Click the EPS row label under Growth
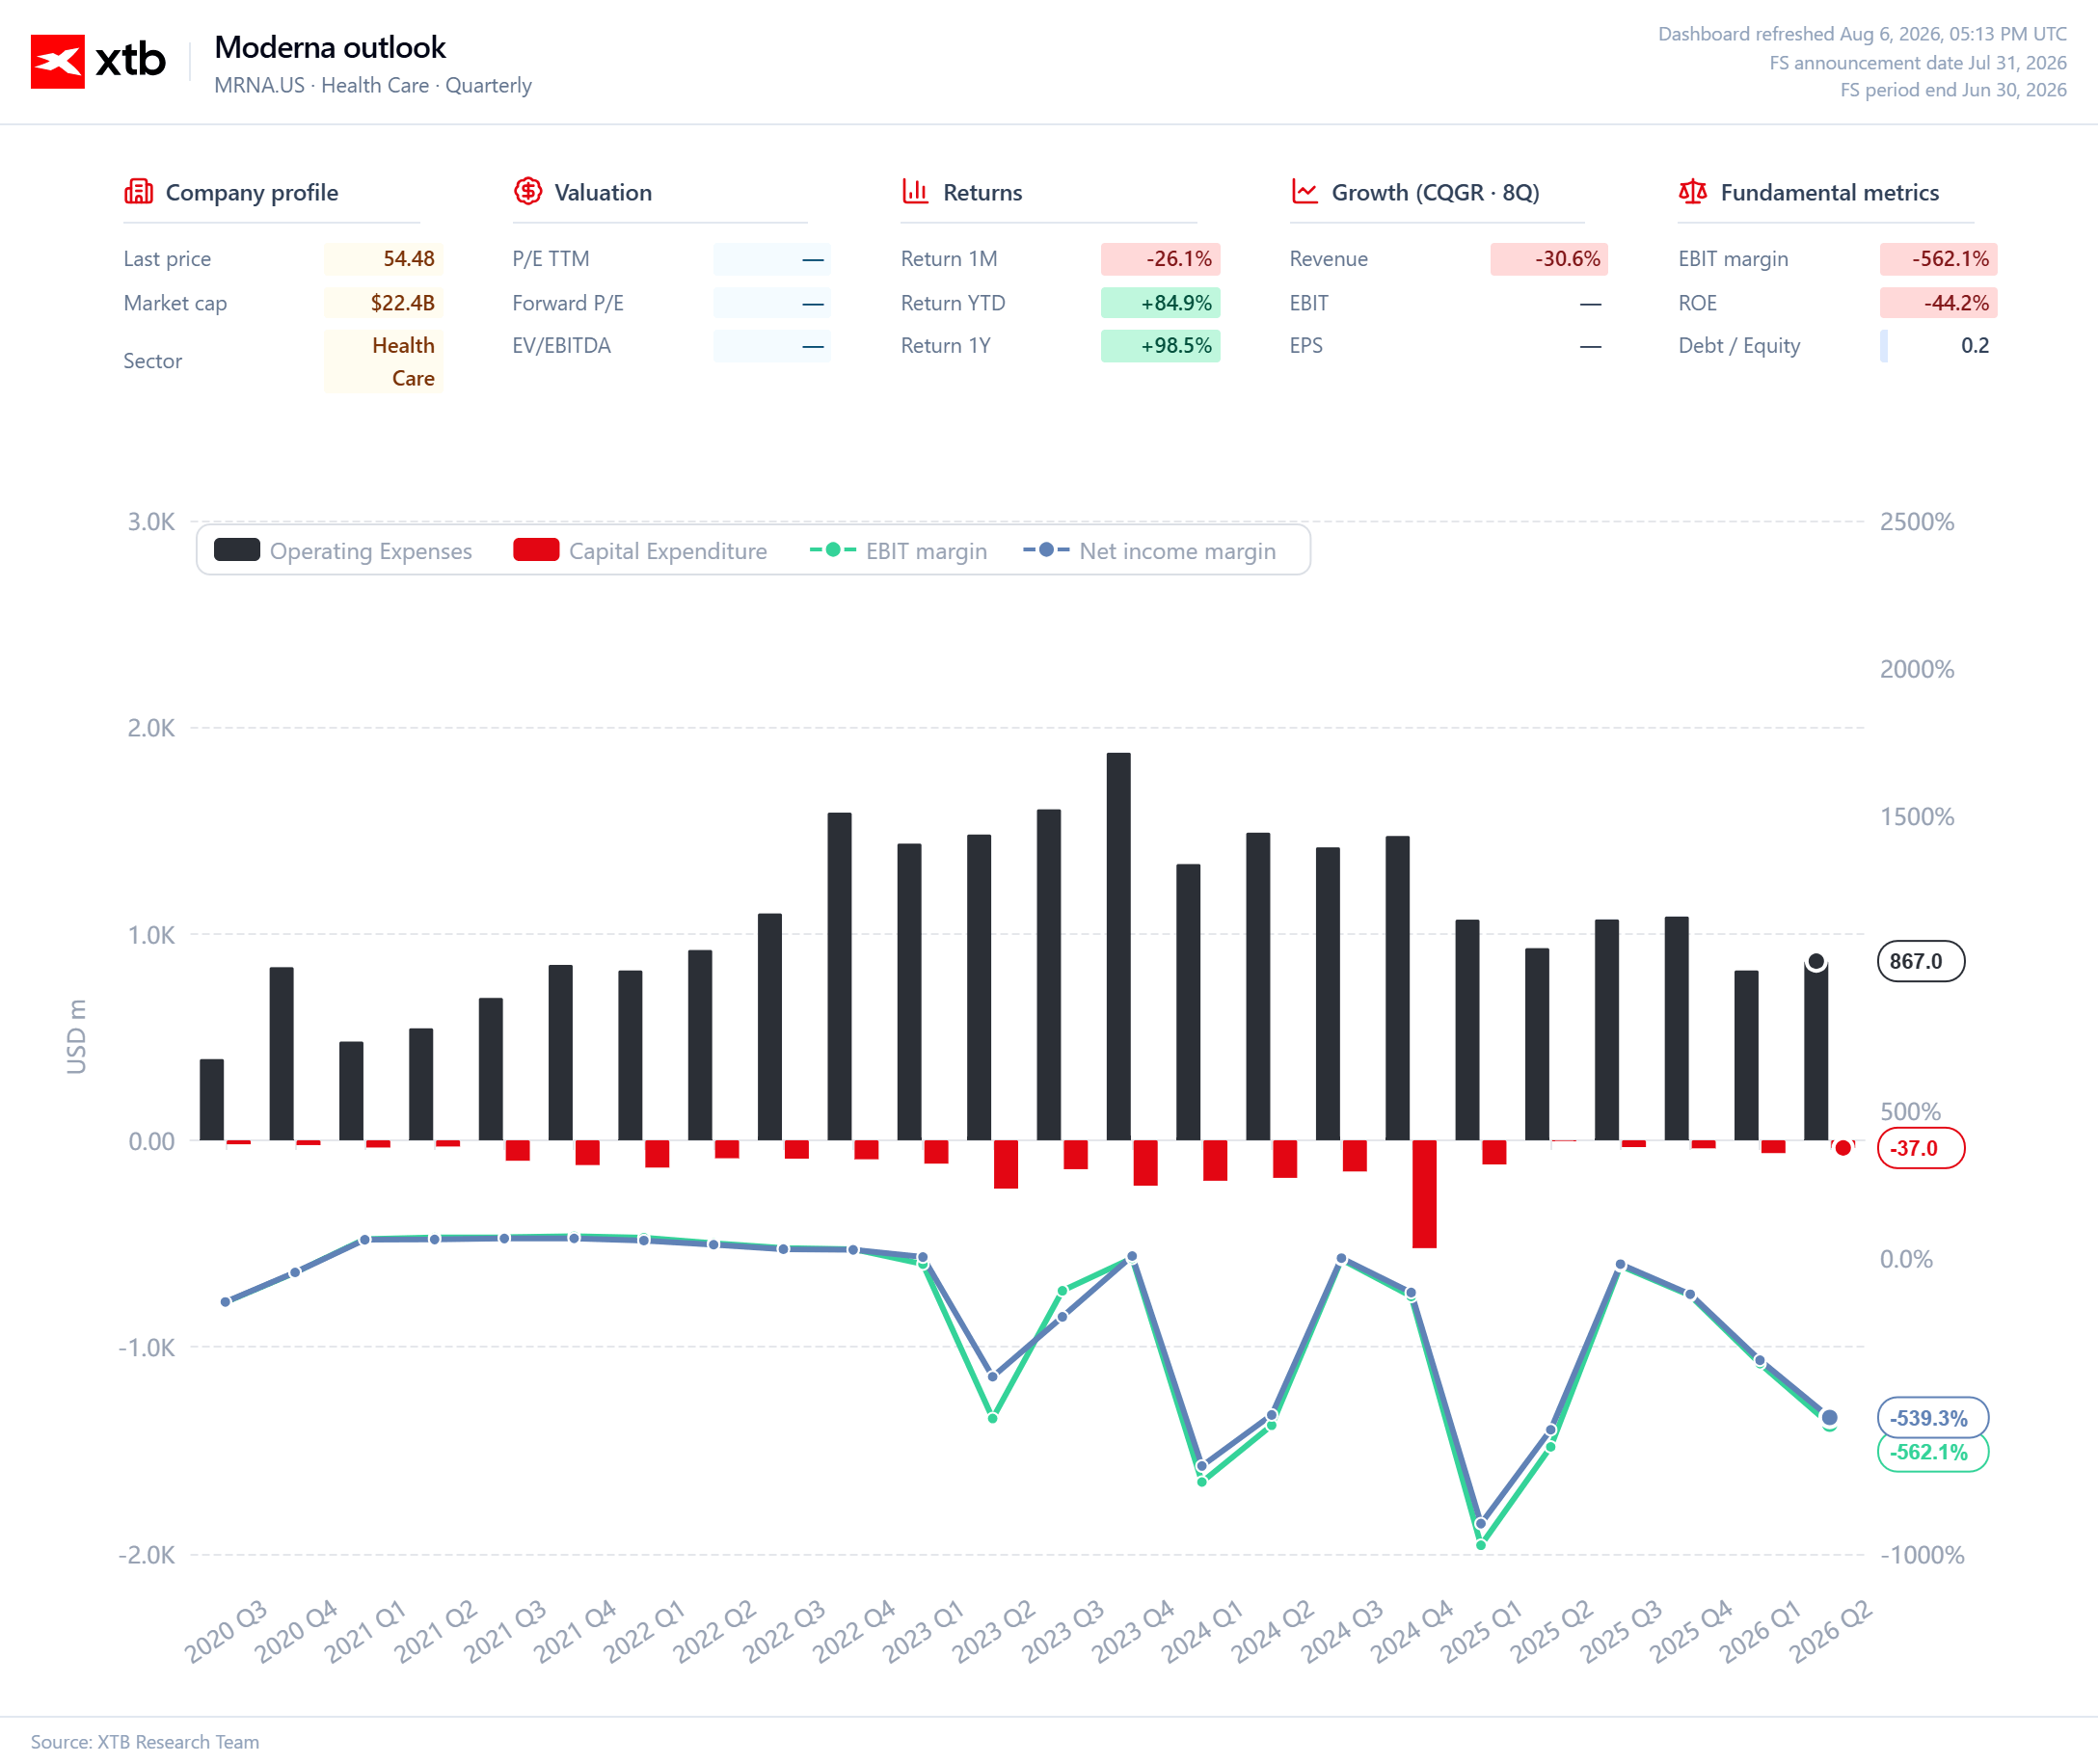Image resolution: width=2098 pixels, height=1764 pixels. (1306, 346)
